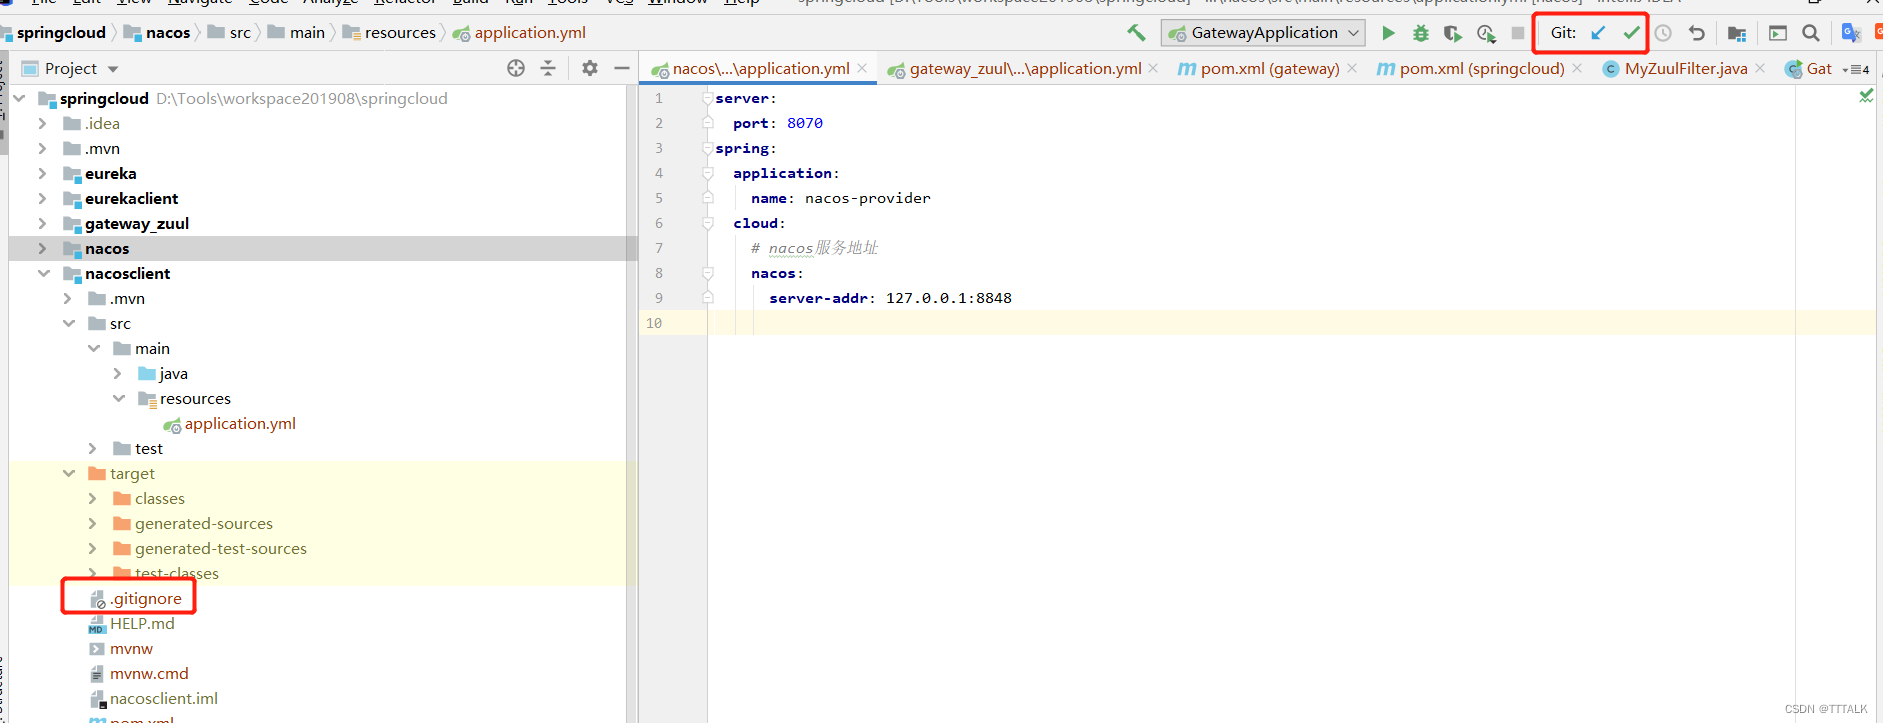Collapse the nacosclient module
Viewport: 1883px width, 723px height.
[44, 273]
